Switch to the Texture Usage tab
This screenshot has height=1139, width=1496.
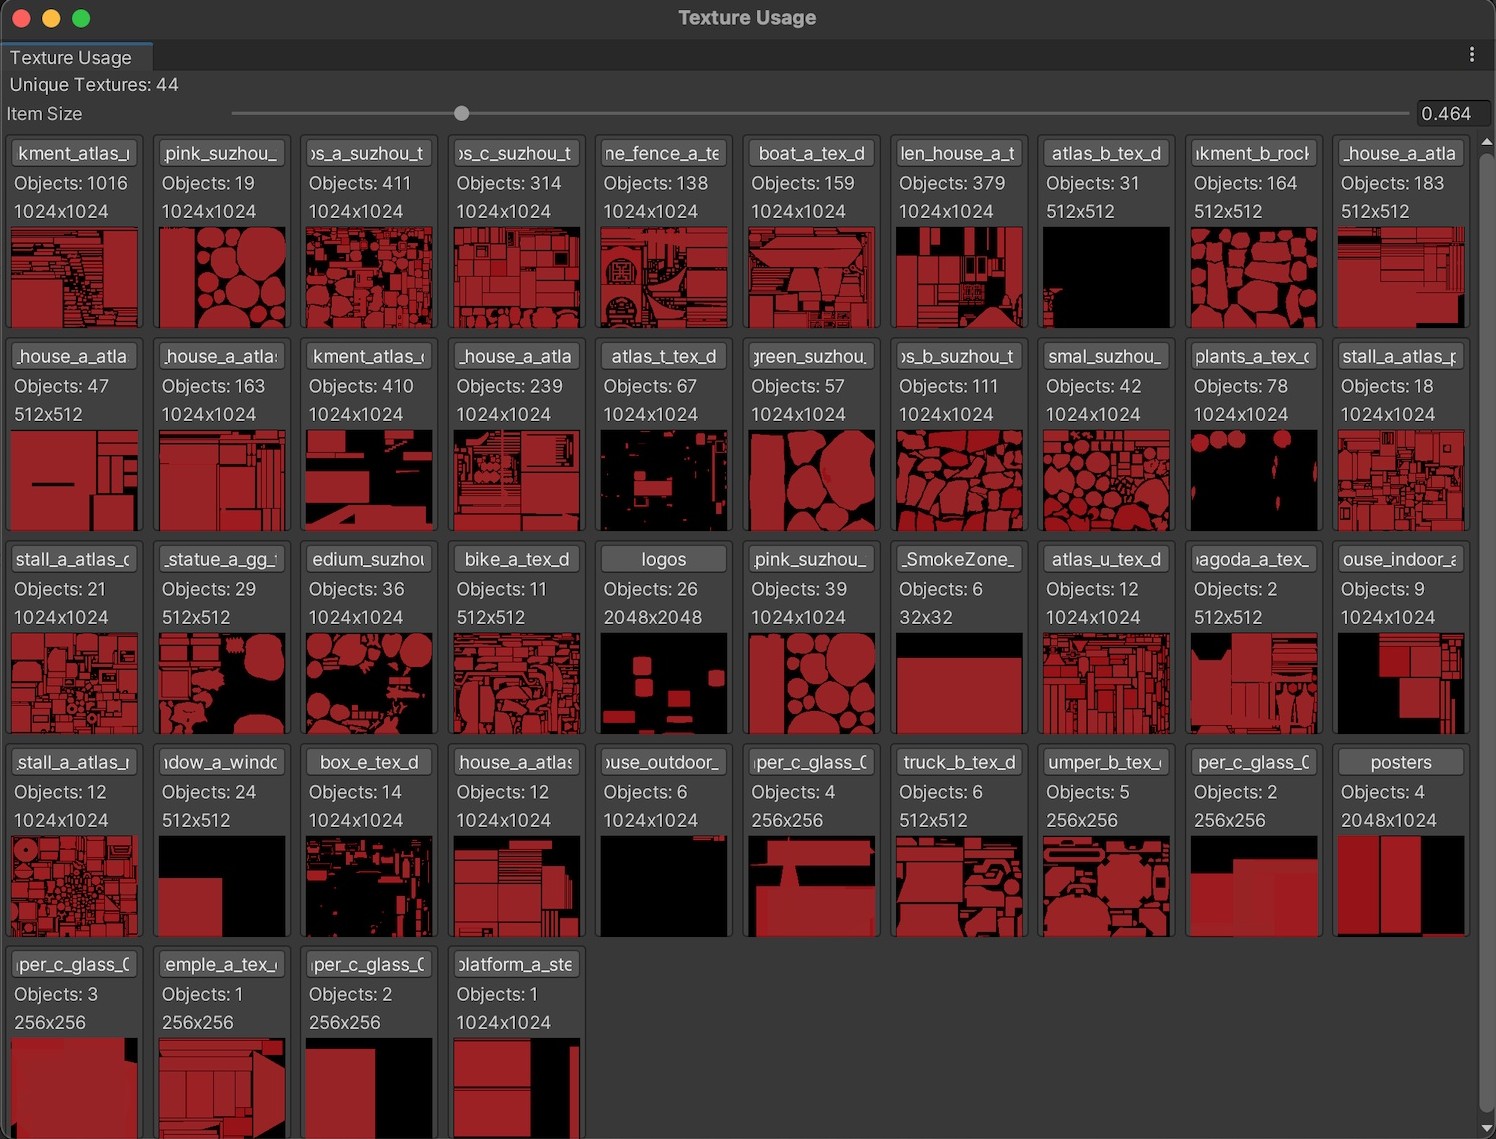[71, 58]
